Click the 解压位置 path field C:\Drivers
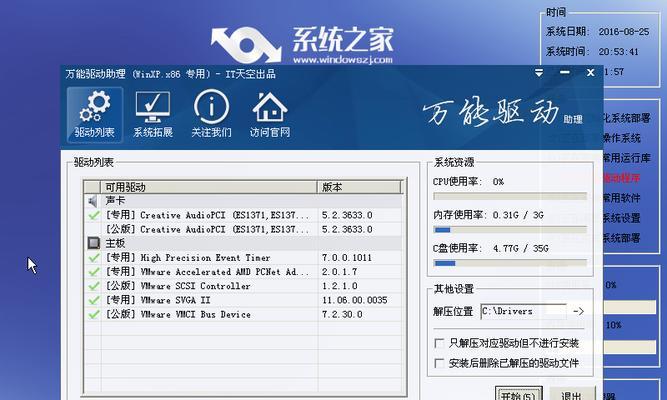 click(524, 311)
